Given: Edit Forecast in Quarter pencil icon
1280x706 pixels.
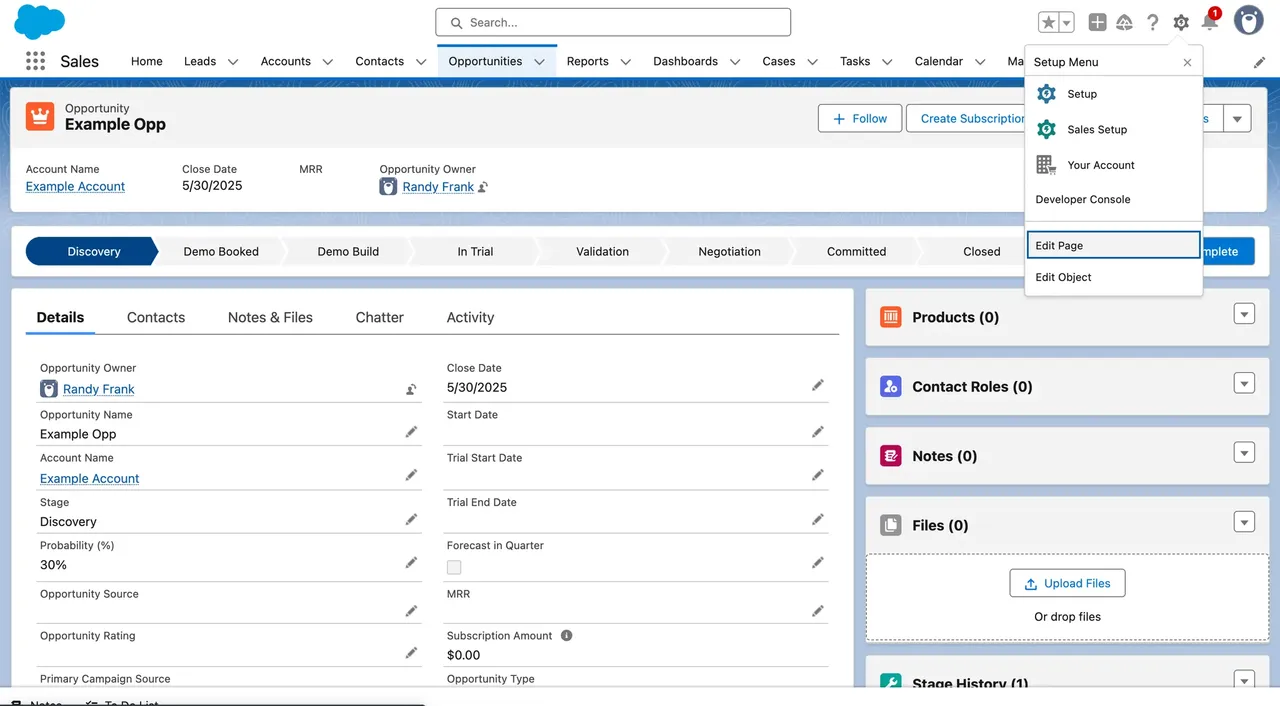Looking at the screenshot, I should (x=818, y=563).
